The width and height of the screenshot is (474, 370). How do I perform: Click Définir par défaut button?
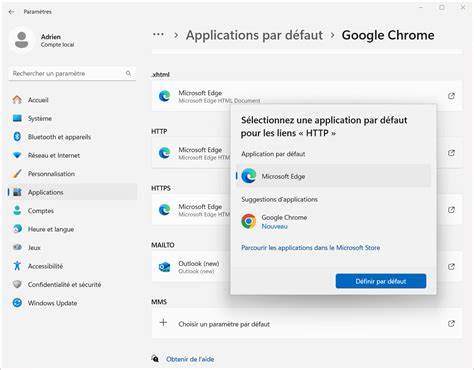[381, 281]
